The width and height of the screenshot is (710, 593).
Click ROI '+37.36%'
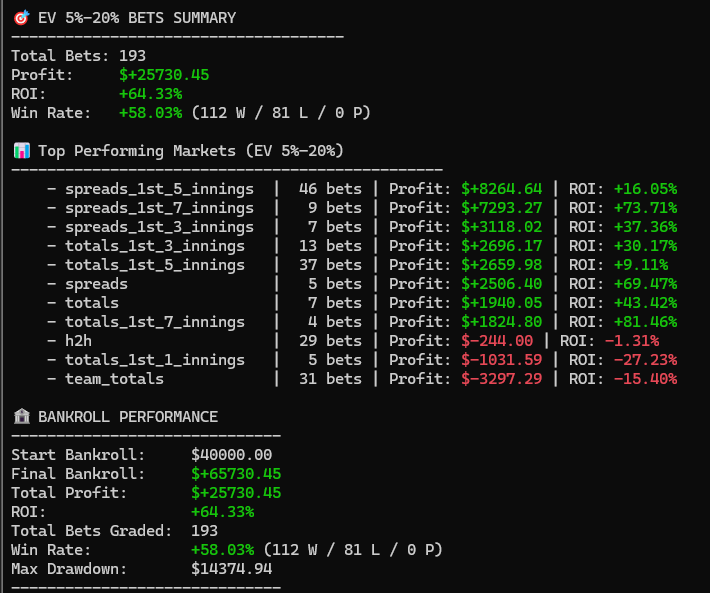pos(645,227)
